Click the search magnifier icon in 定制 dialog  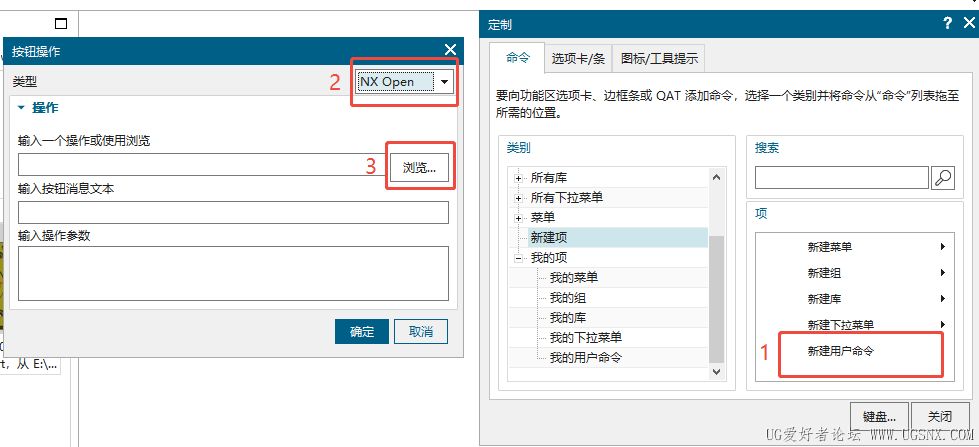(x=943, y=178)
